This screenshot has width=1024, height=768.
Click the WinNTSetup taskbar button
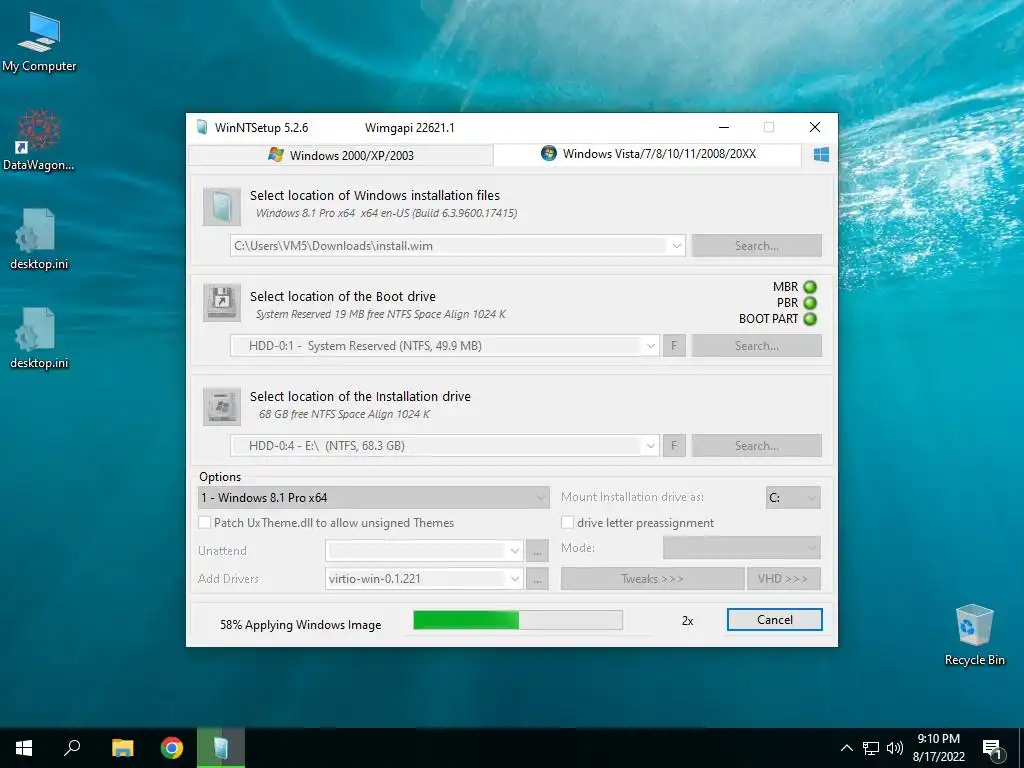point(221,748)
